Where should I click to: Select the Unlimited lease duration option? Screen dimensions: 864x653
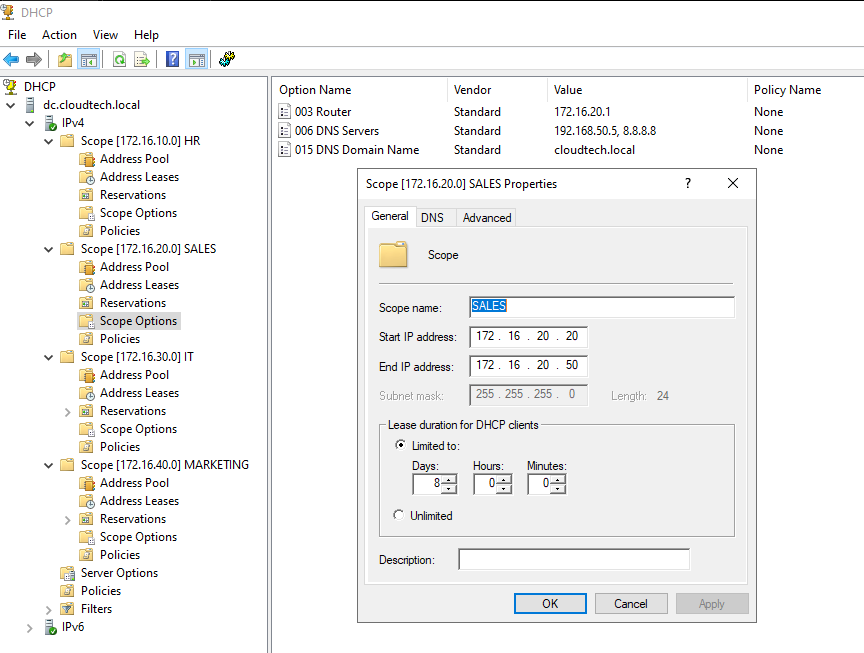400,516
